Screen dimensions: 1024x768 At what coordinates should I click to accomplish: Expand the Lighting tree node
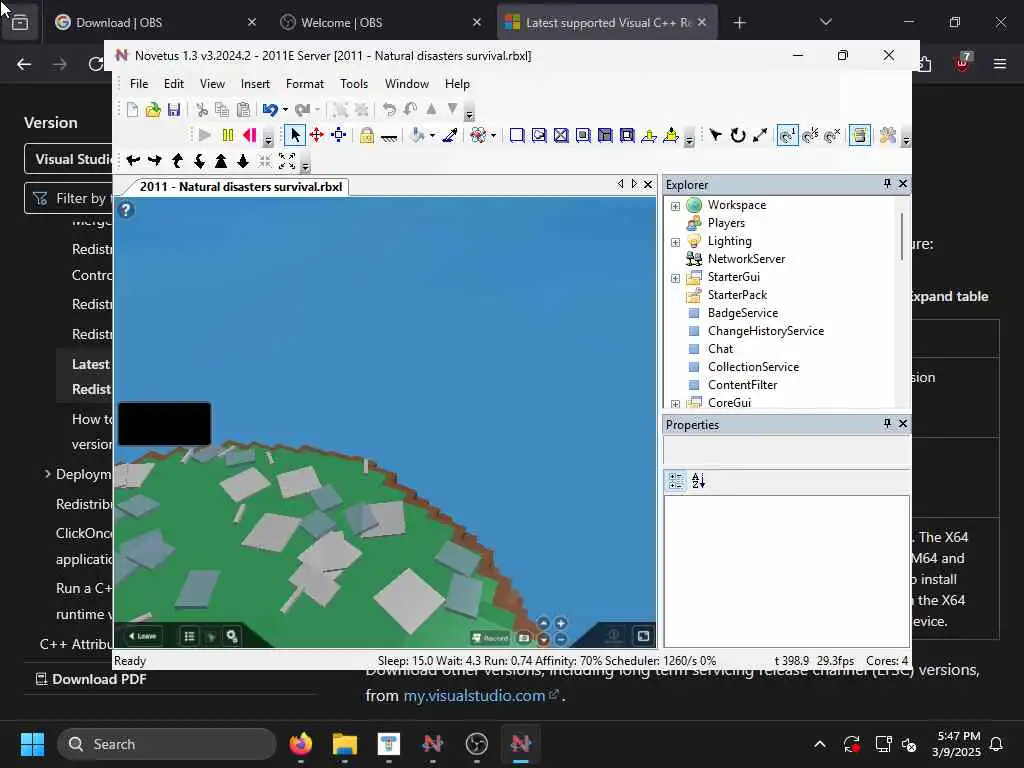tap(675, 242)
